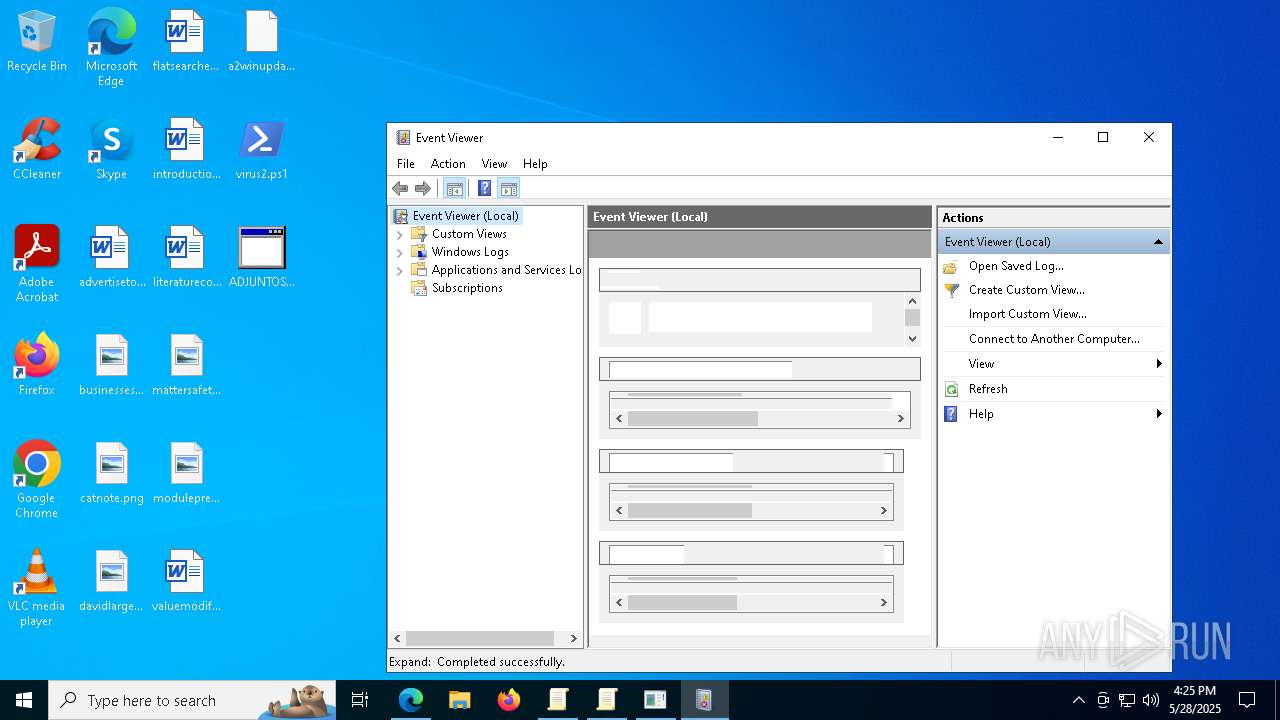Select the Firefox desktop shortcut
This screenshot has height=720, width=1280.
pyautogui.click(x=37, y=365)
